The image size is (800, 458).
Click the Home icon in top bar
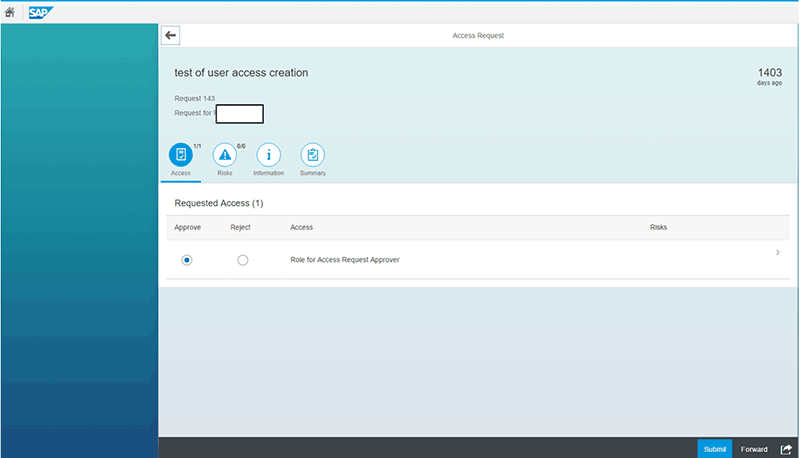[x=10, y=13]
